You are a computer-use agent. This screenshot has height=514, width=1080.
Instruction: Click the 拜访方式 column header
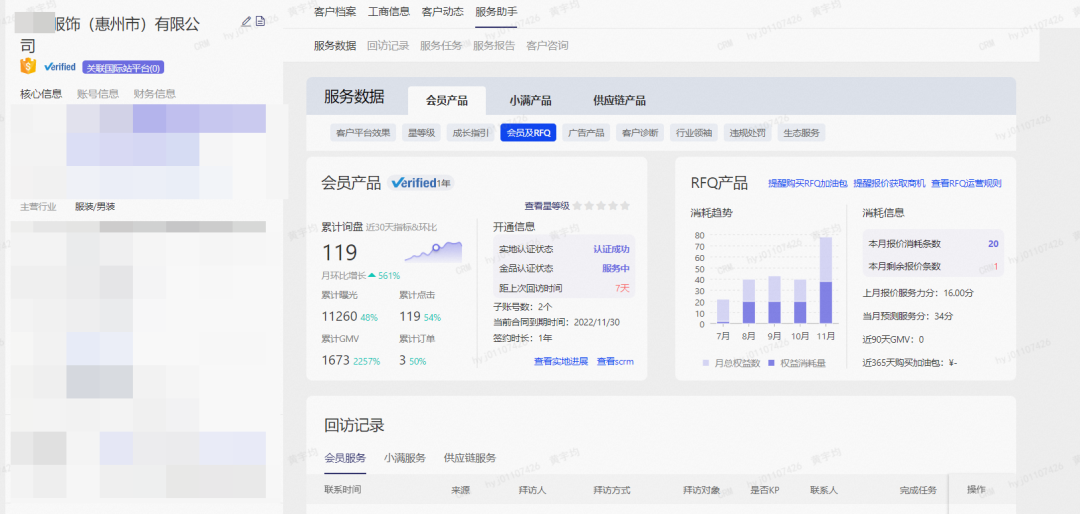click(612, 491)
